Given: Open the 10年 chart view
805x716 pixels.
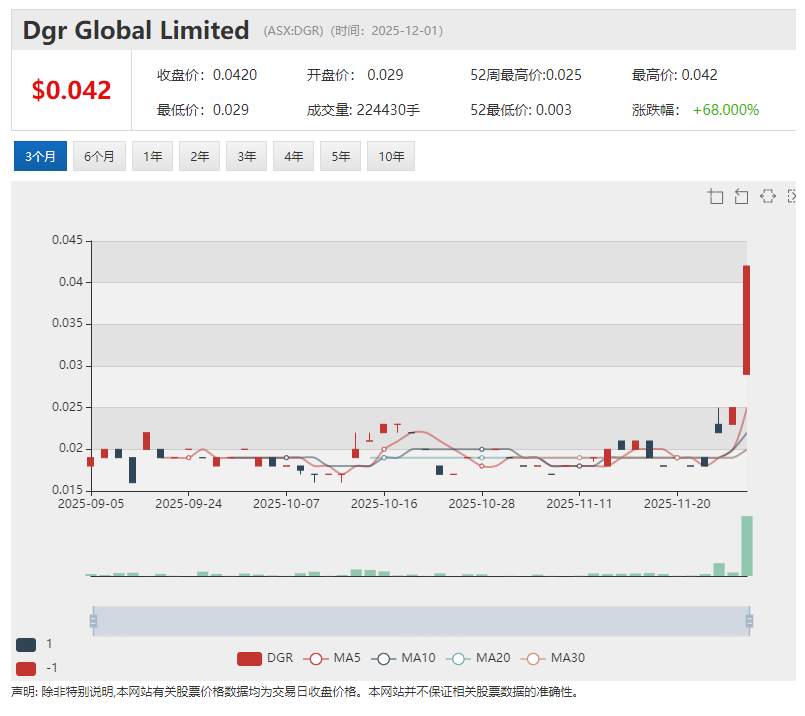Looking at the screenshot, I should tap(390, 156).
